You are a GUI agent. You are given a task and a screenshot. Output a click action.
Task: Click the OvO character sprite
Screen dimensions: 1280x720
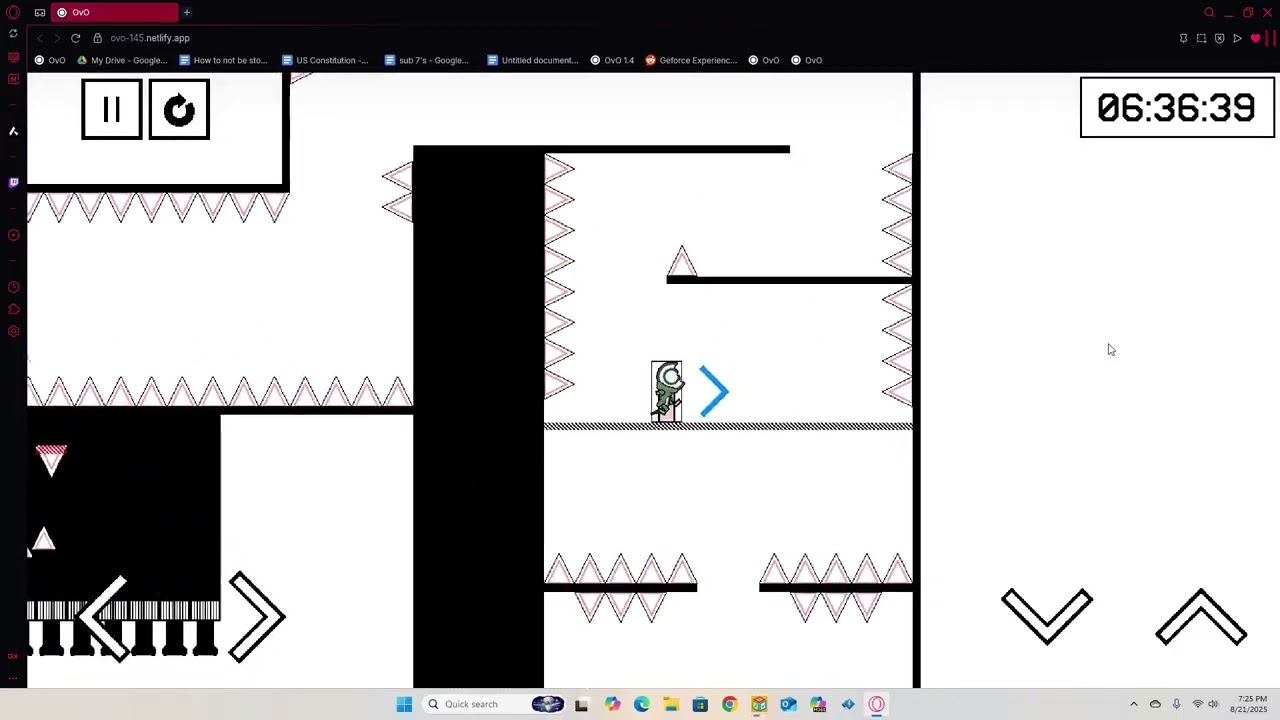click(667, 391)
